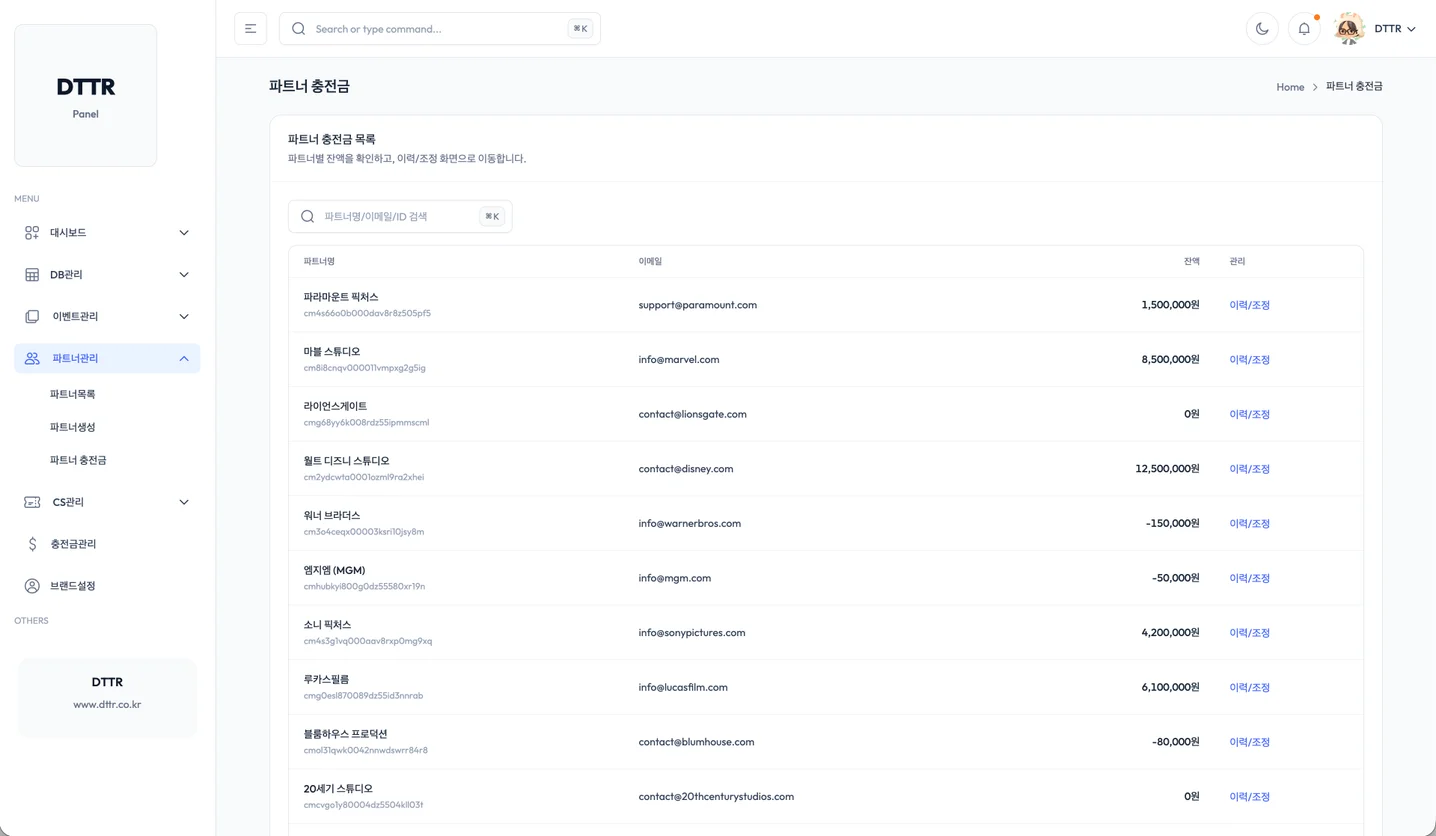Screen dimensions: 1436x836
Task: Click the magnifier icon in the top command search
Action: 298,29
